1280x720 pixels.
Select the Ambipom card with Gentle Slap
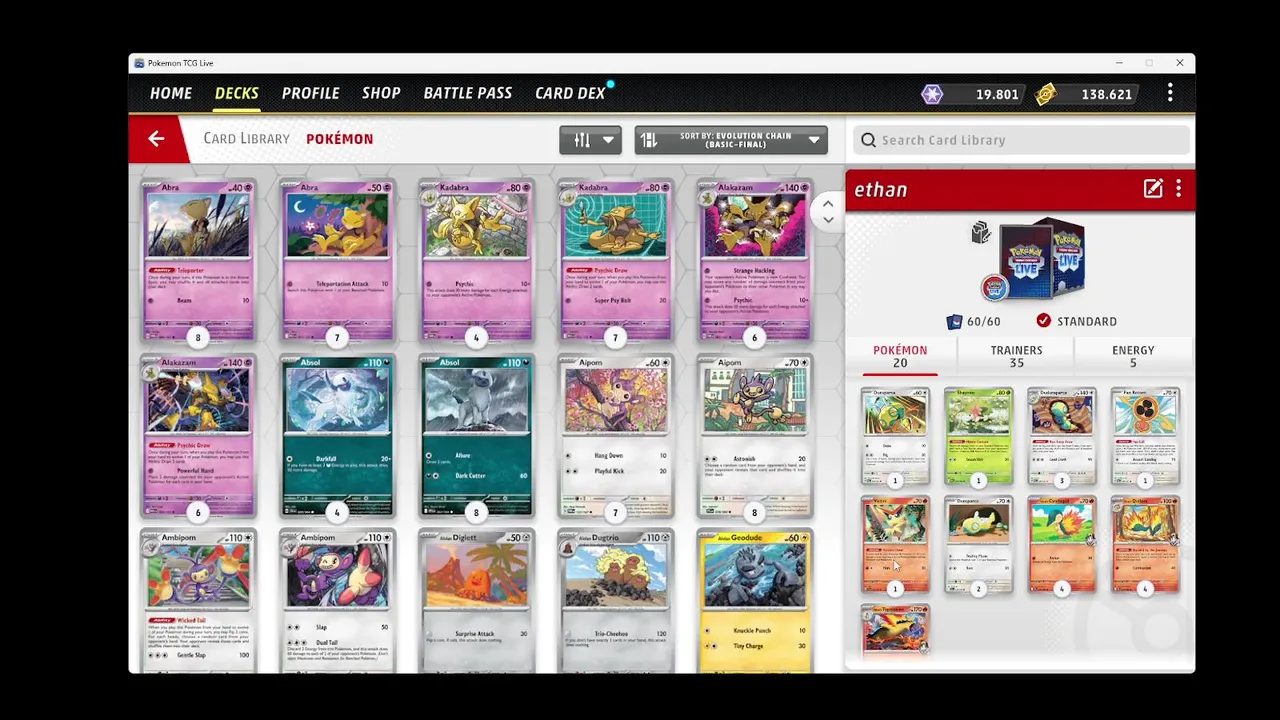198,600
